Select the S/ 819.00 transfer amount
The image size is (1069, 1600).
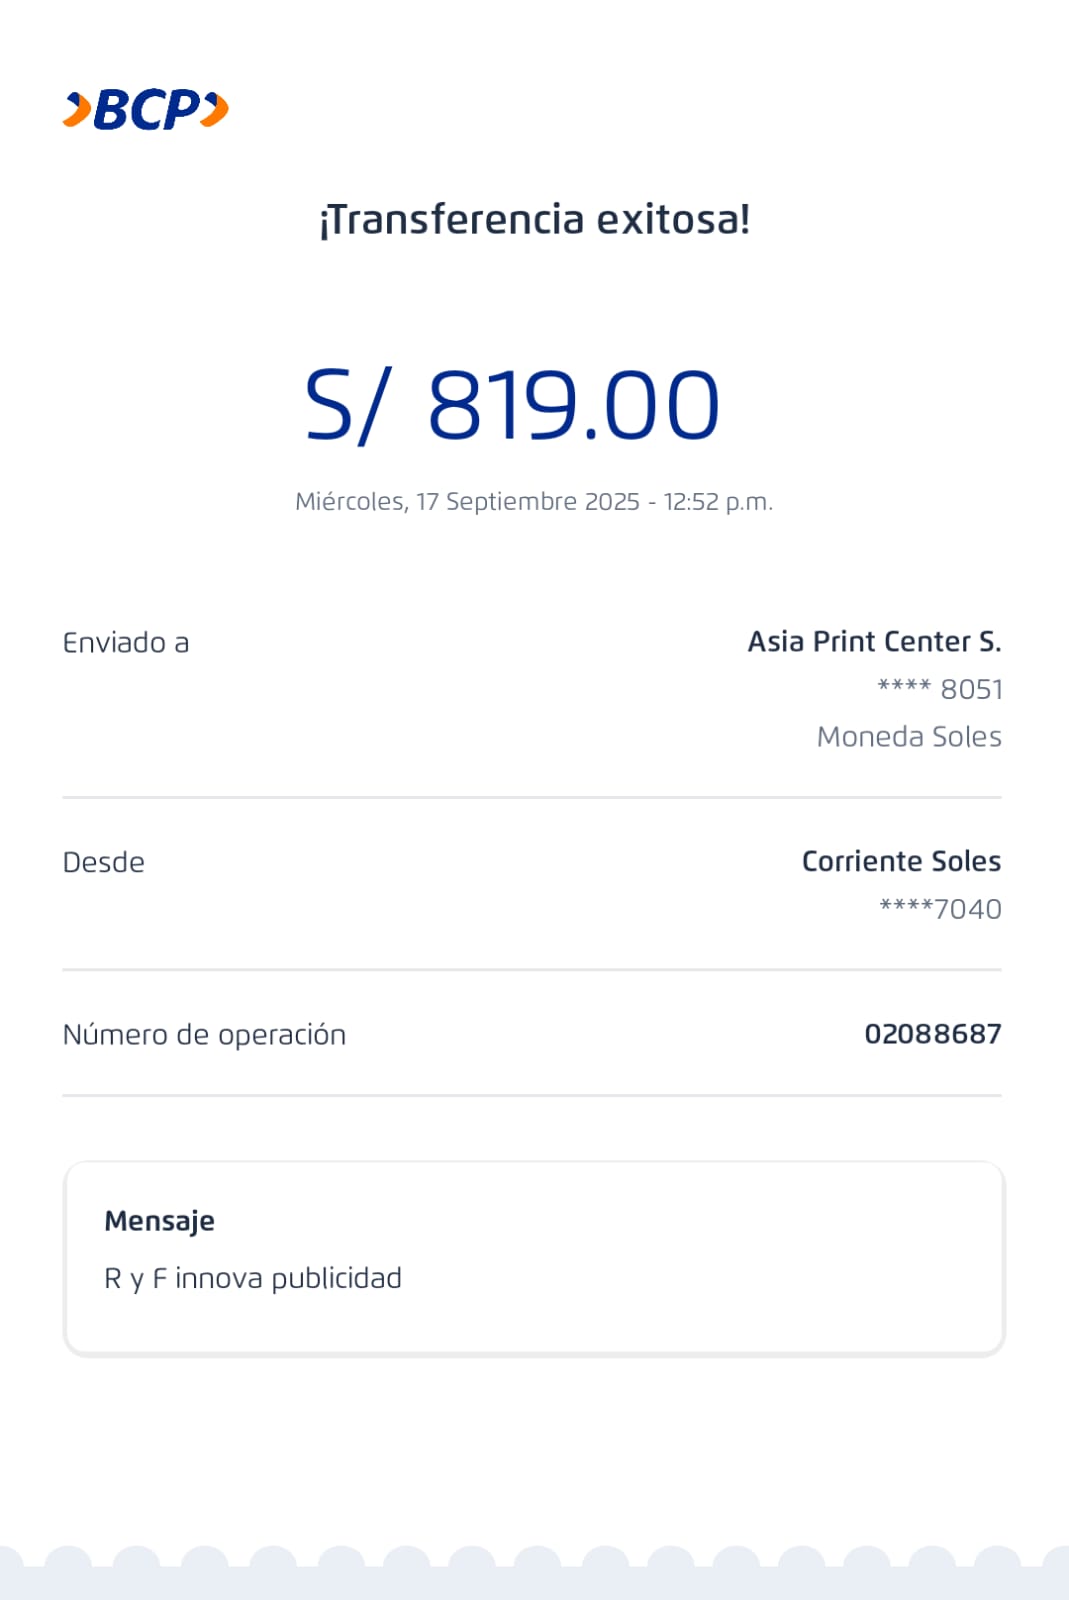(512, 405)
